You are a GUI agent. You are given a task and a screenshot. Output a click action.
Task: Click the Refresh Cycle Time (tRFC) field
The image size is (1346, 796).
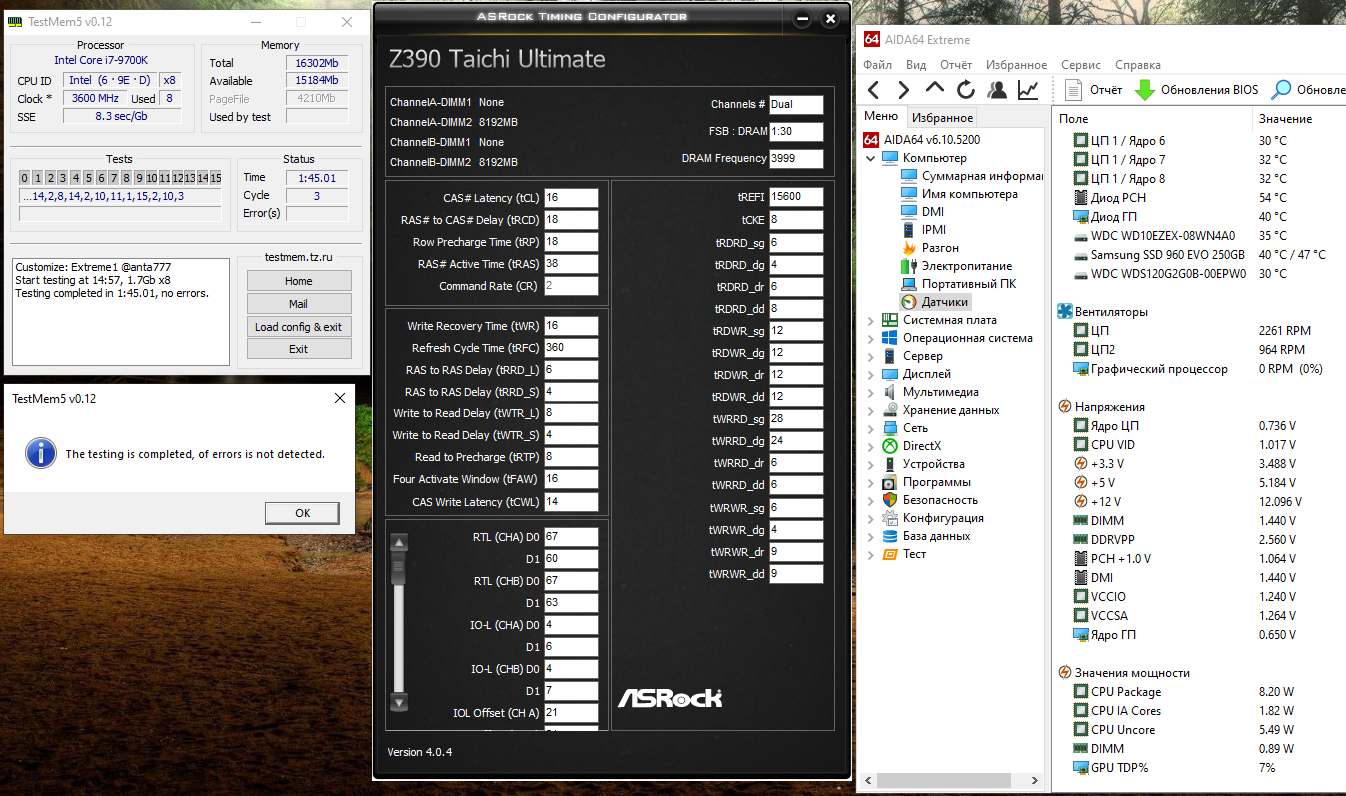571,348
